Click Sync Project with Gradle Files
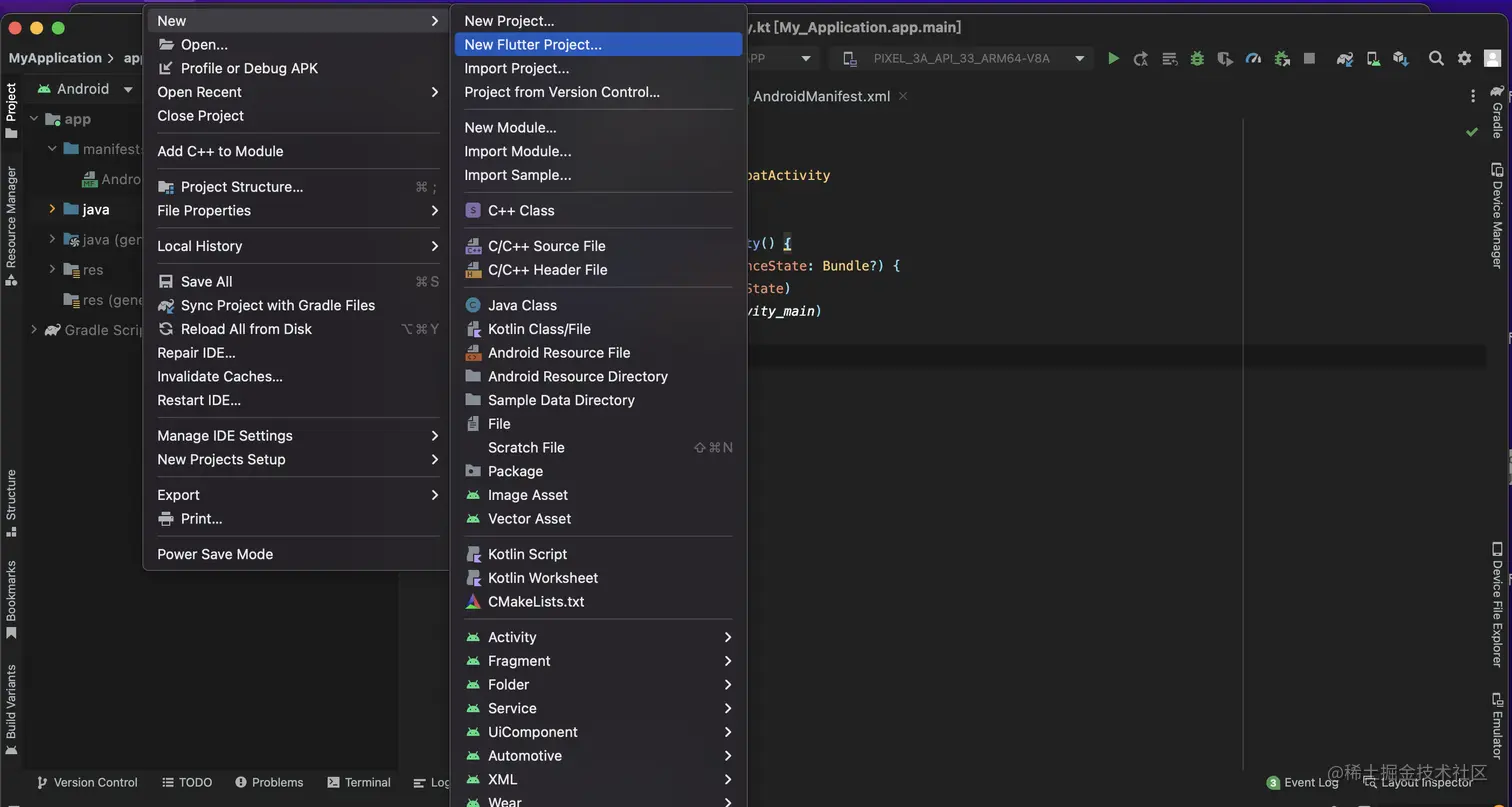Viewport: 1512px width, 807px height. click(298, 305)
